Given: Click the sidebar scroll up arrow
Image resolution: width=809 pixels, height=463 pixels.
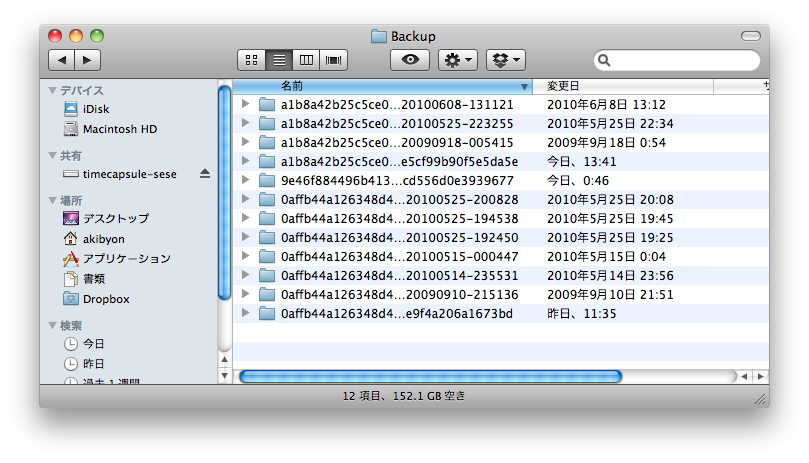Looking at the screenshot, I should point(224,359).
